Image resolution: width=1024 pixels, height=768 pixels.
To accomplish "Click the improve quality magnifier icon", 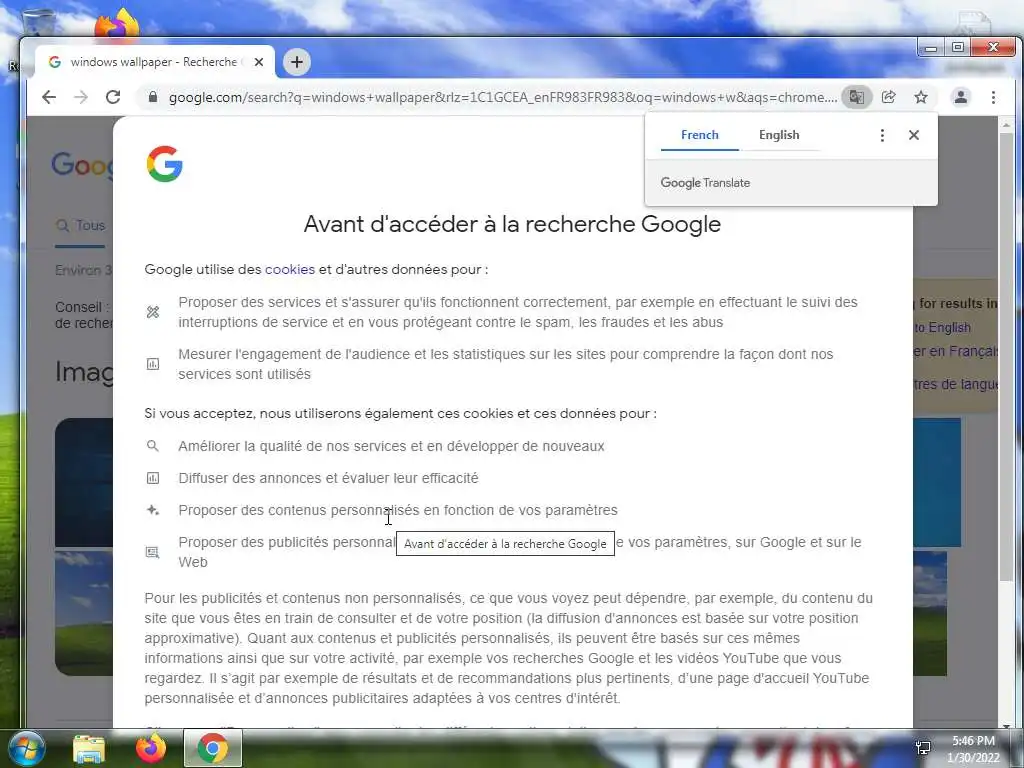I will 153,446.
